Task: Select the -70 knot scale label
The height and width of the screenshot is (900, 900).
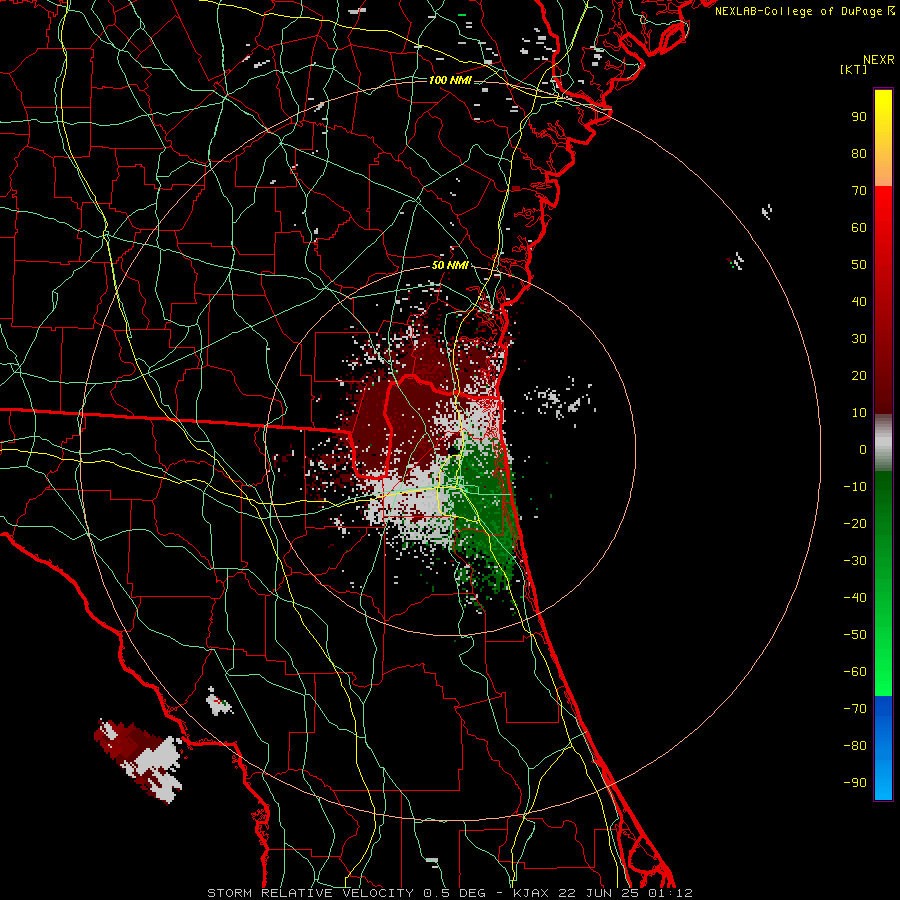Action: (x=855, y=709)
